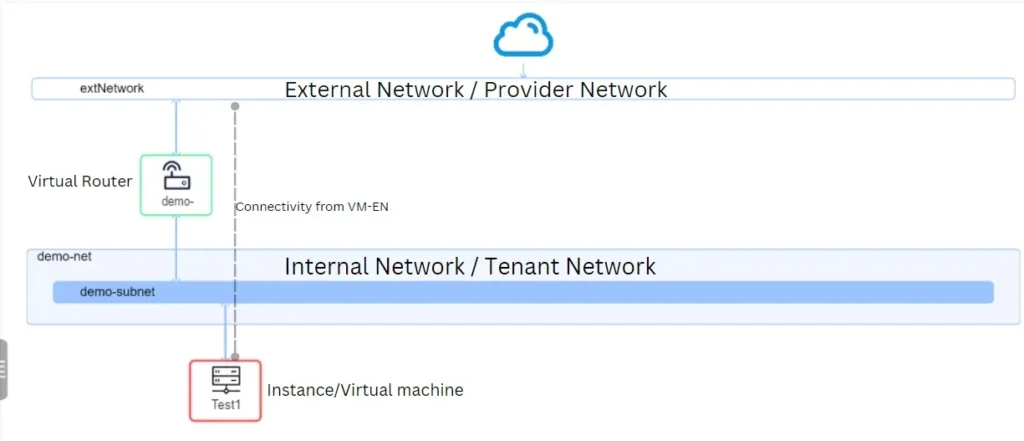Click the blue cloud icon
The image size is (1024, 441).
point(523,36)
